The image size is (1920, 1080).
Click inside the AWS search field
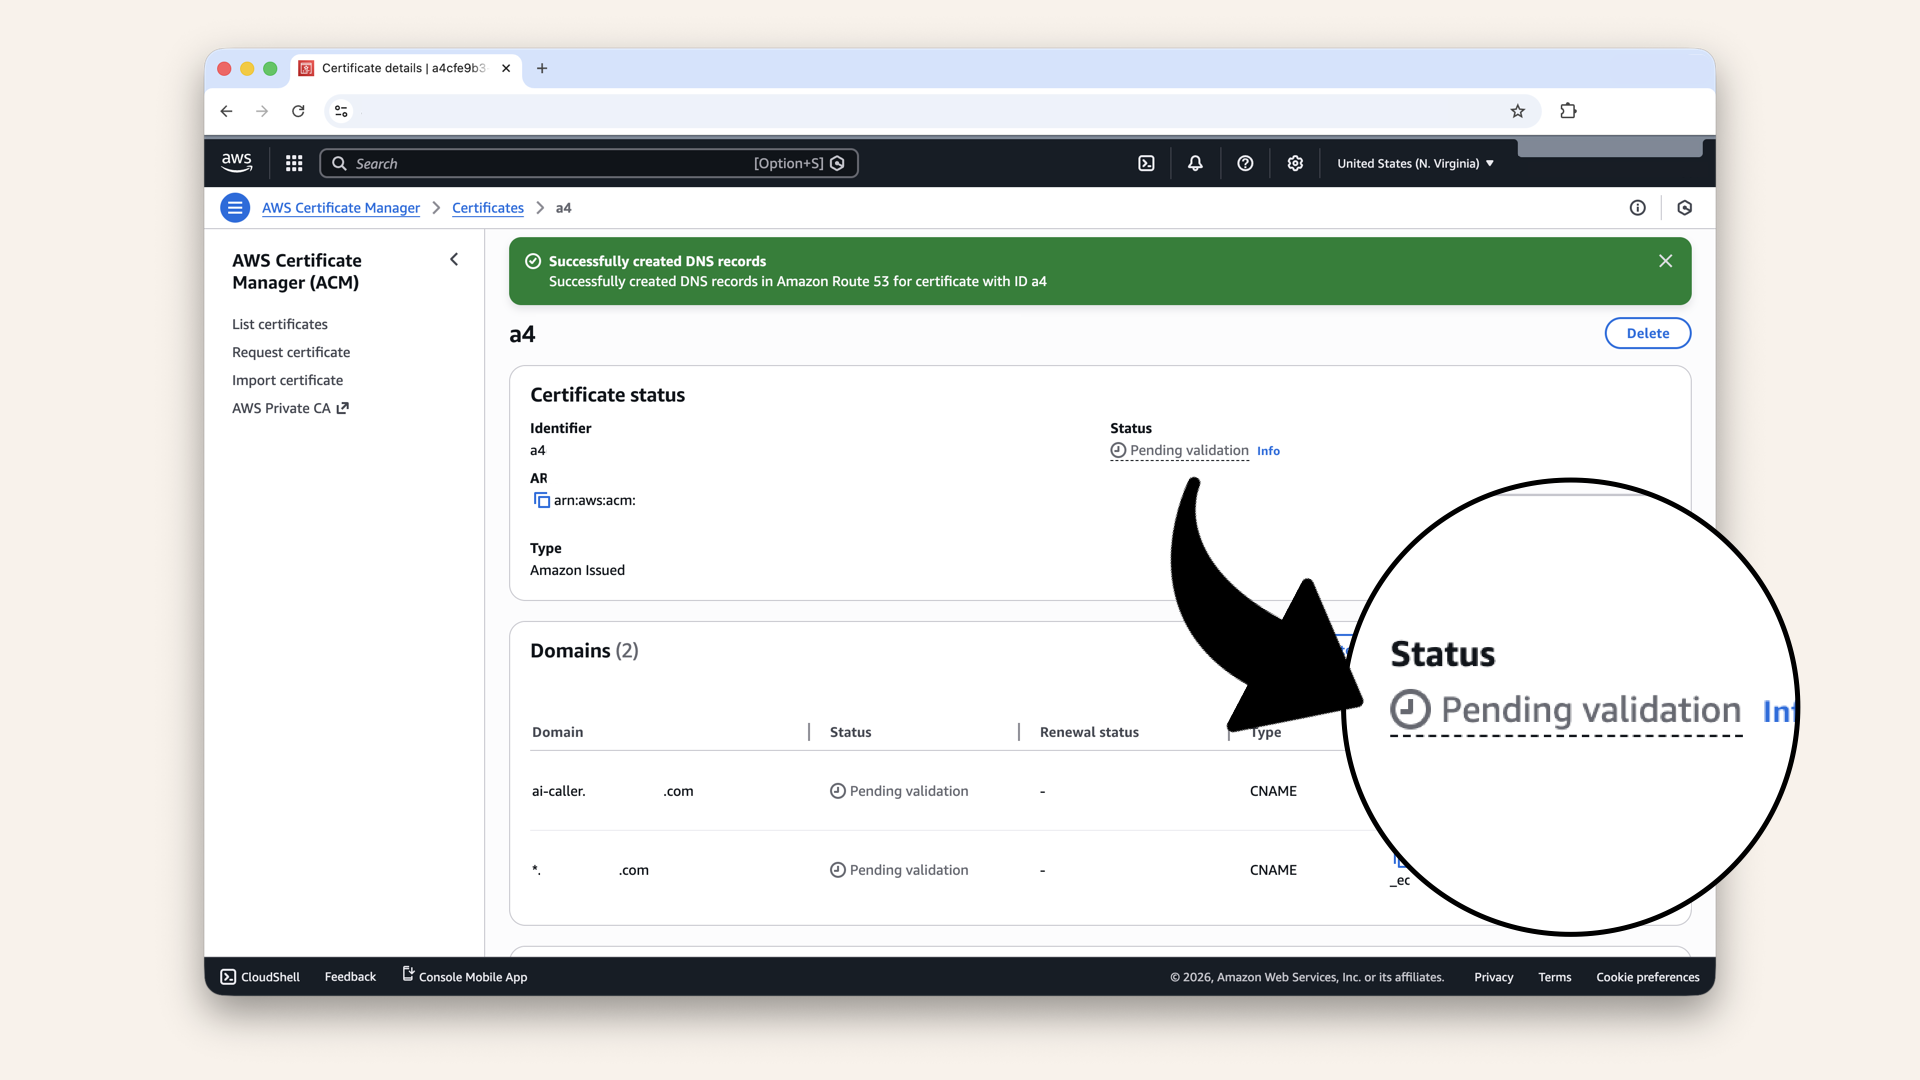coord(589,163)
